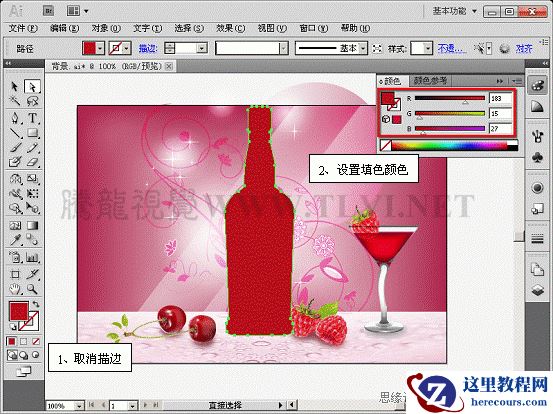The height and width of the screenshot is (414, 553).
Task: Activate the Perspective Grid tool
Action: [32, 208]
